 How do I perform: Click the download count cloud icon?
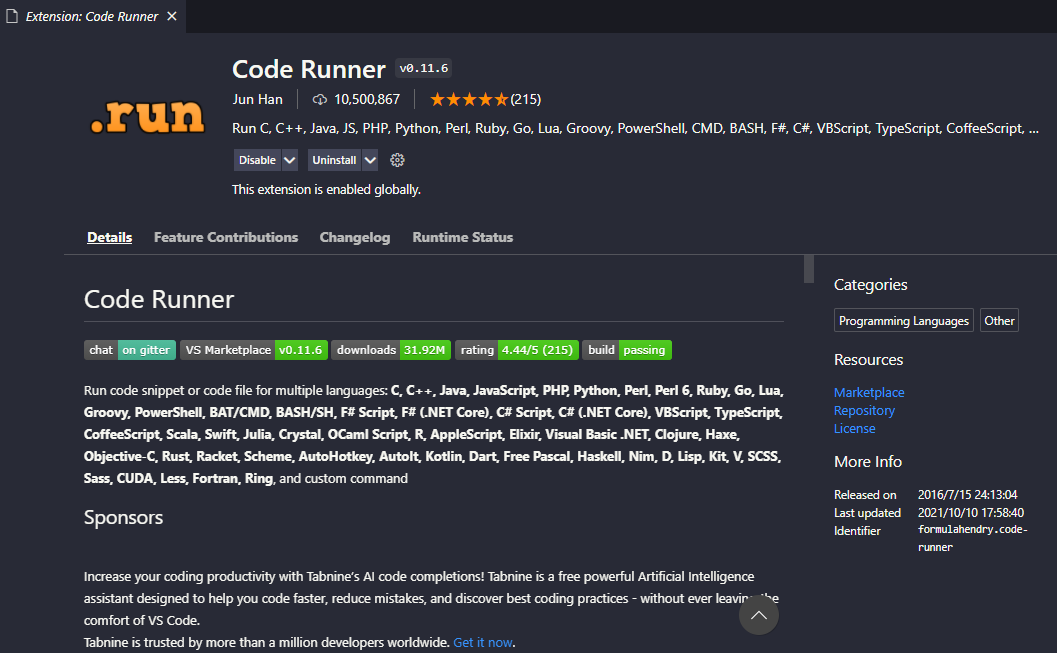(320, 99)
